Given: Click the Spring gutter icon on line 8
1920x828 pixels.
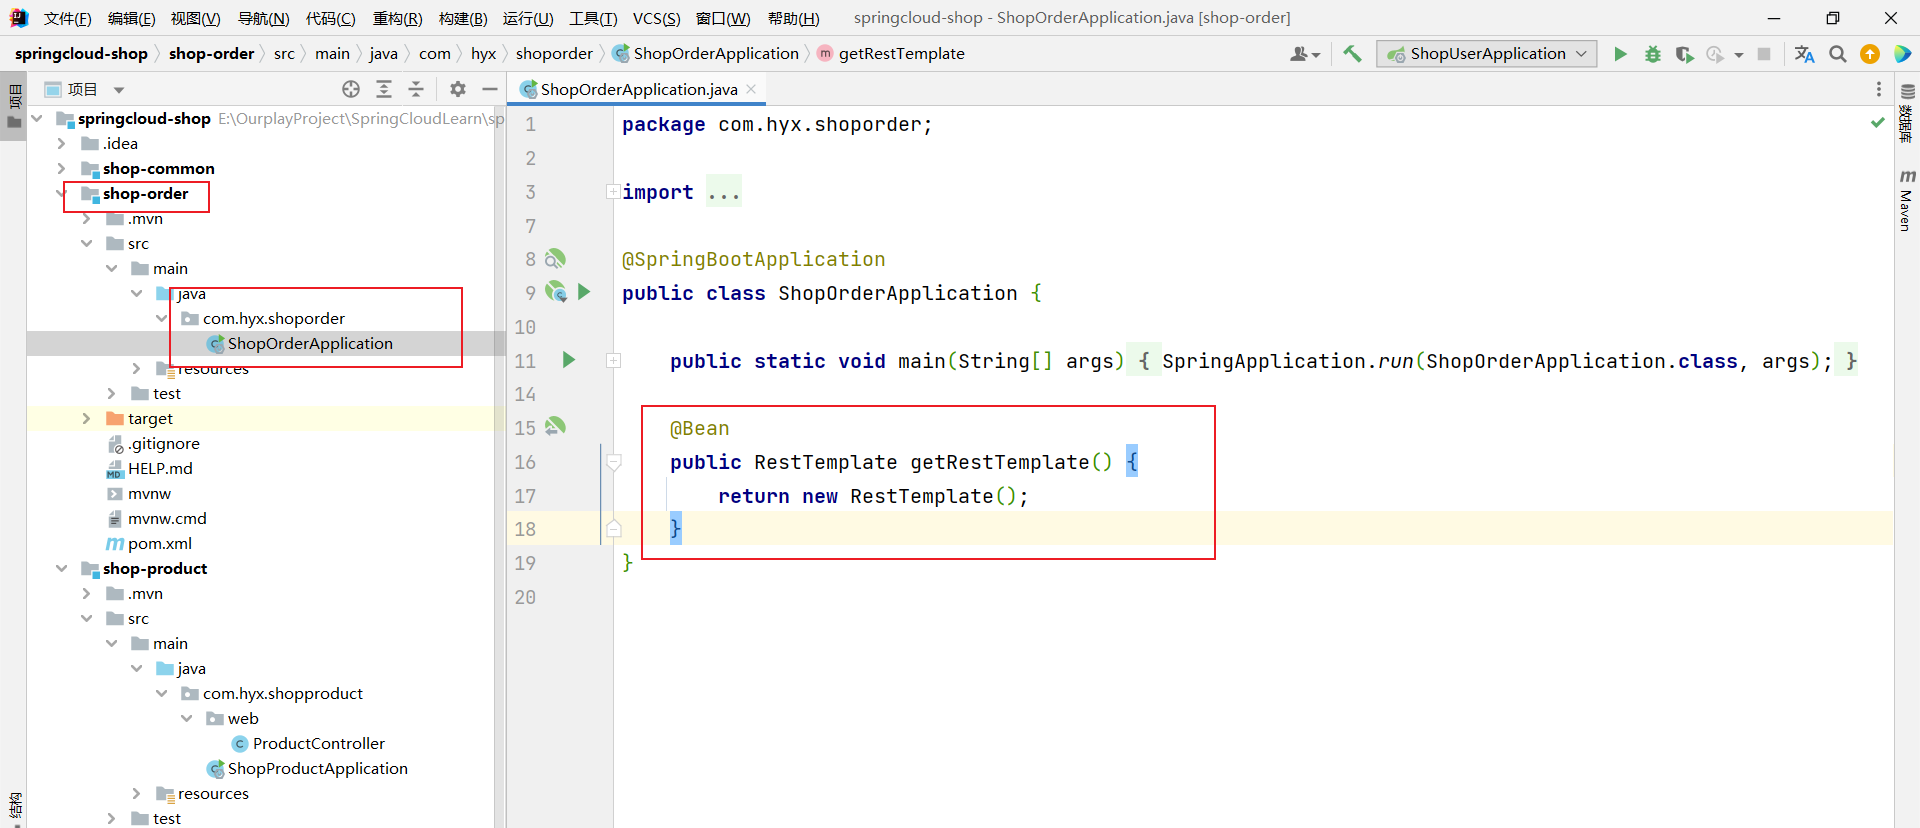Looking at the screenshot, I should (x=556, y=259).
